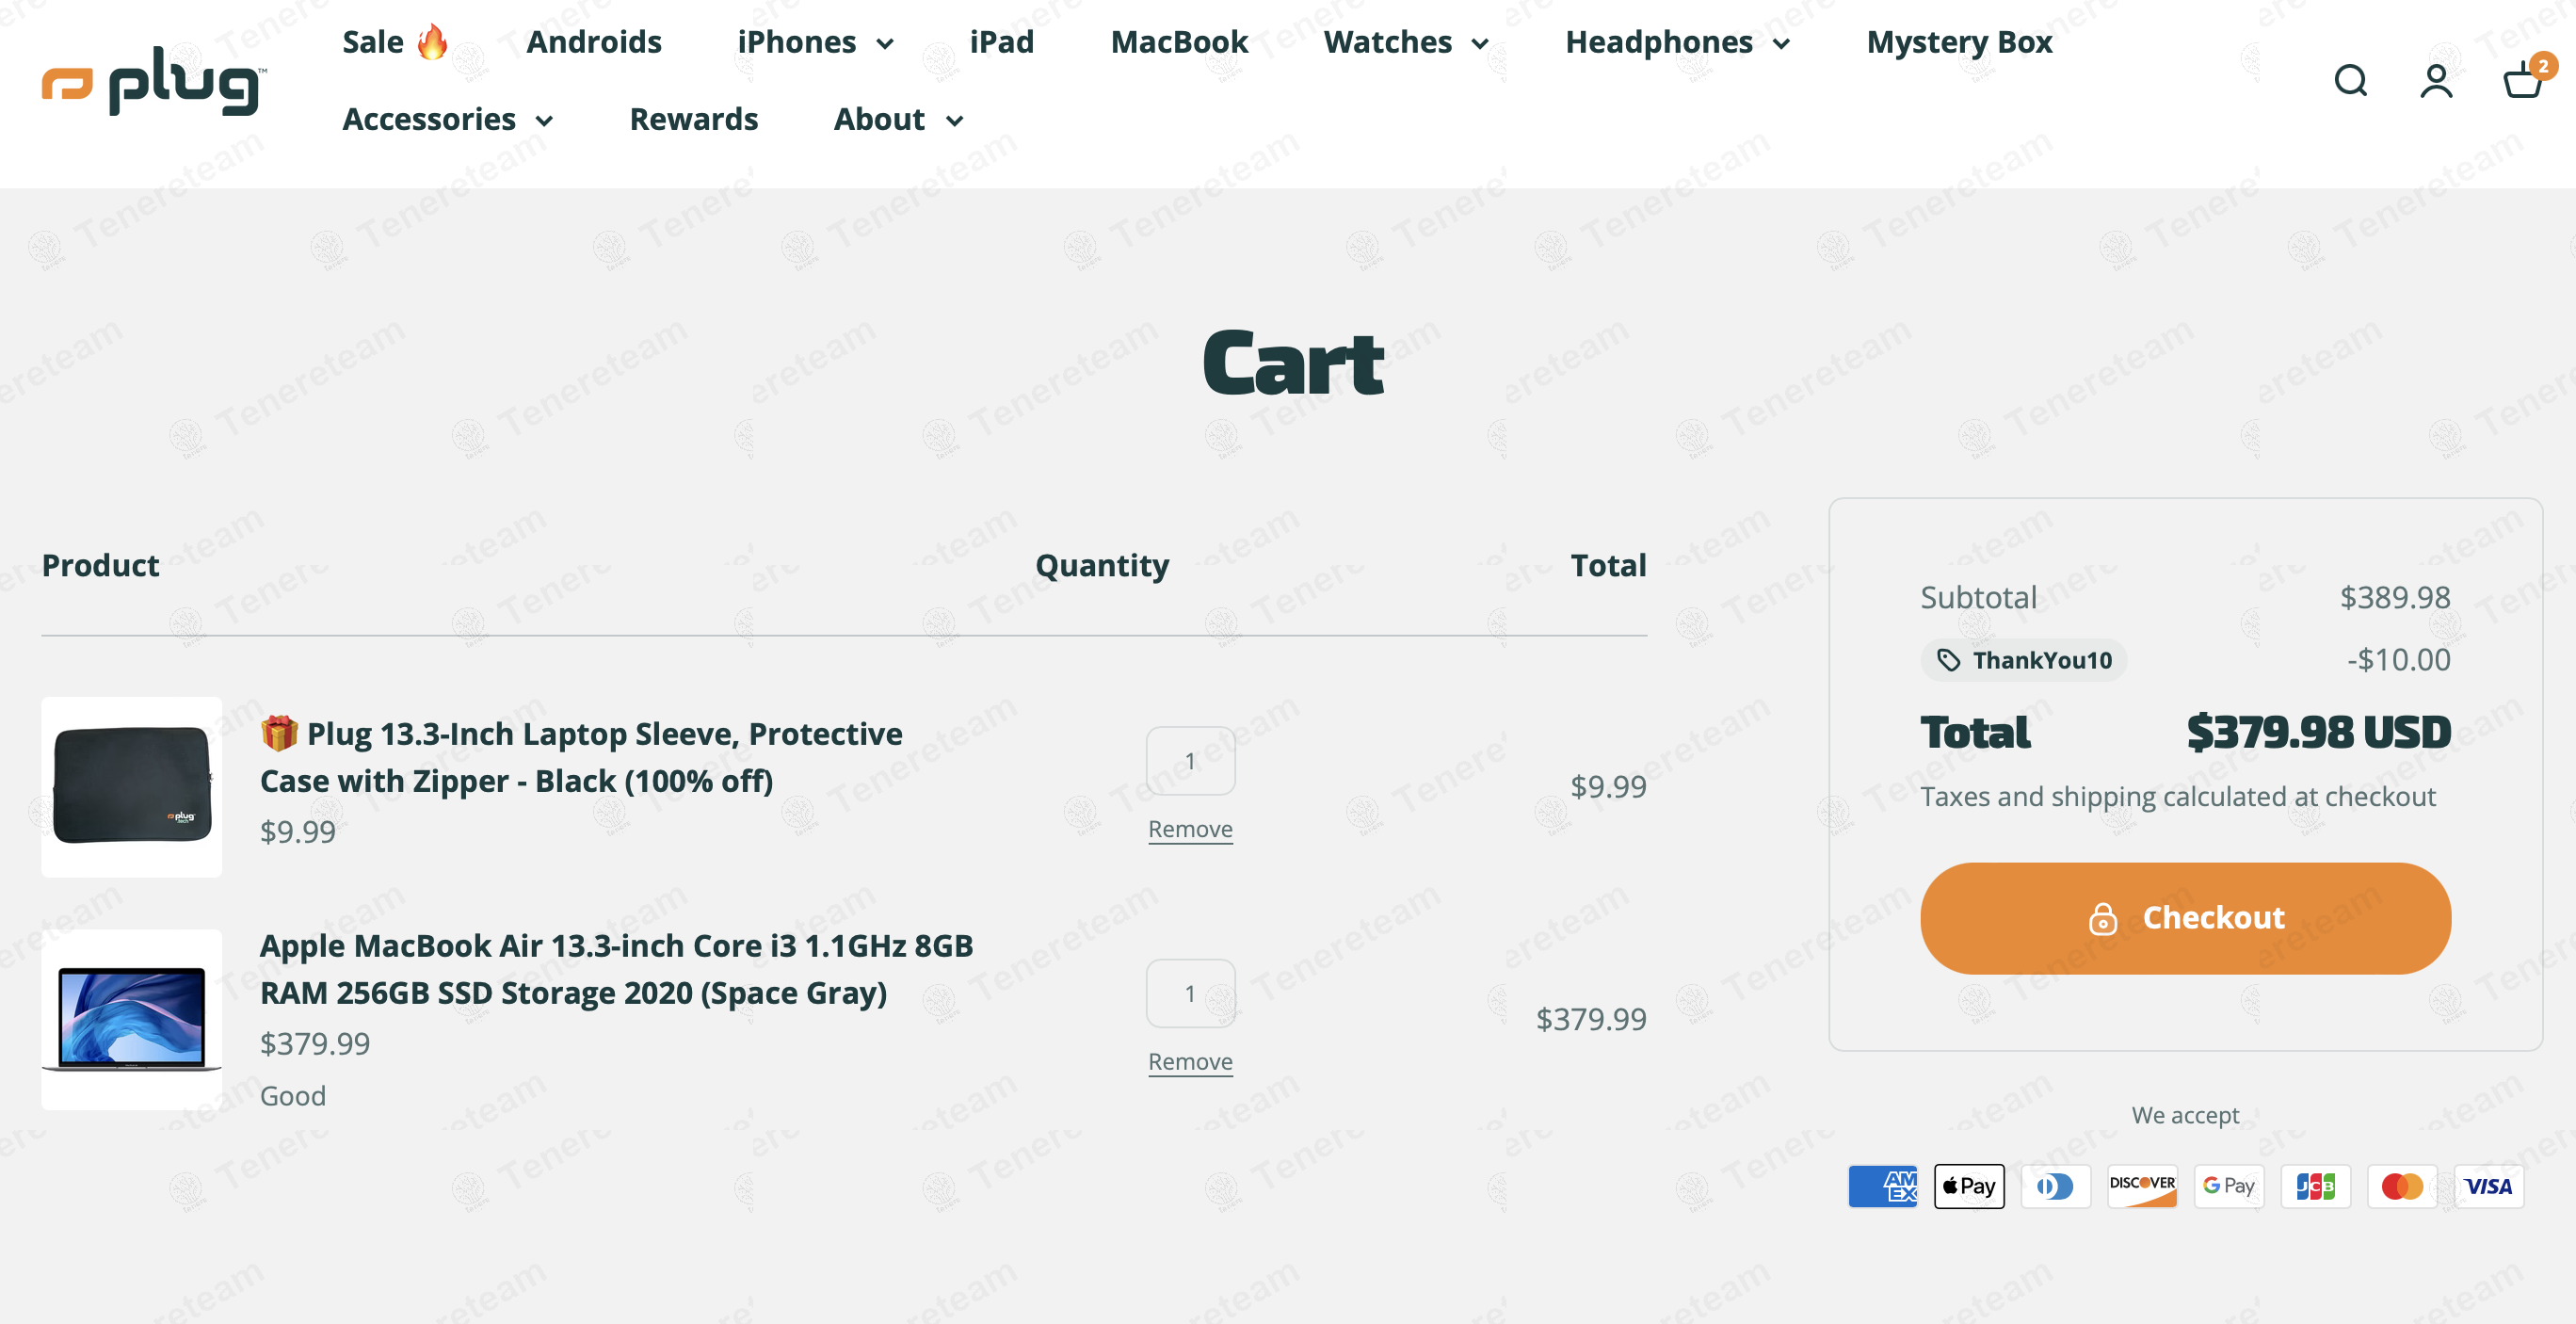Open the Laptop Sleeve product thumbnail
Viewport: 2576px width, 1324px height.
pos(131,787)
